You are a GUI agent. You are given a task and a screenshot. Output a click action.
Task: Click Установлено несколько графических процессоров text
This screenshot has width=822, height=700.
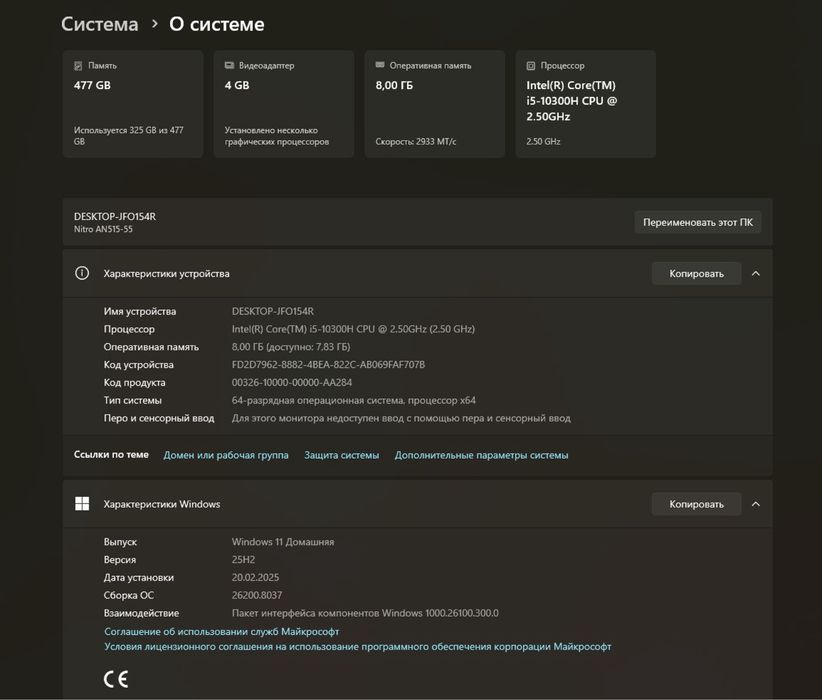[x=277, y=136]
